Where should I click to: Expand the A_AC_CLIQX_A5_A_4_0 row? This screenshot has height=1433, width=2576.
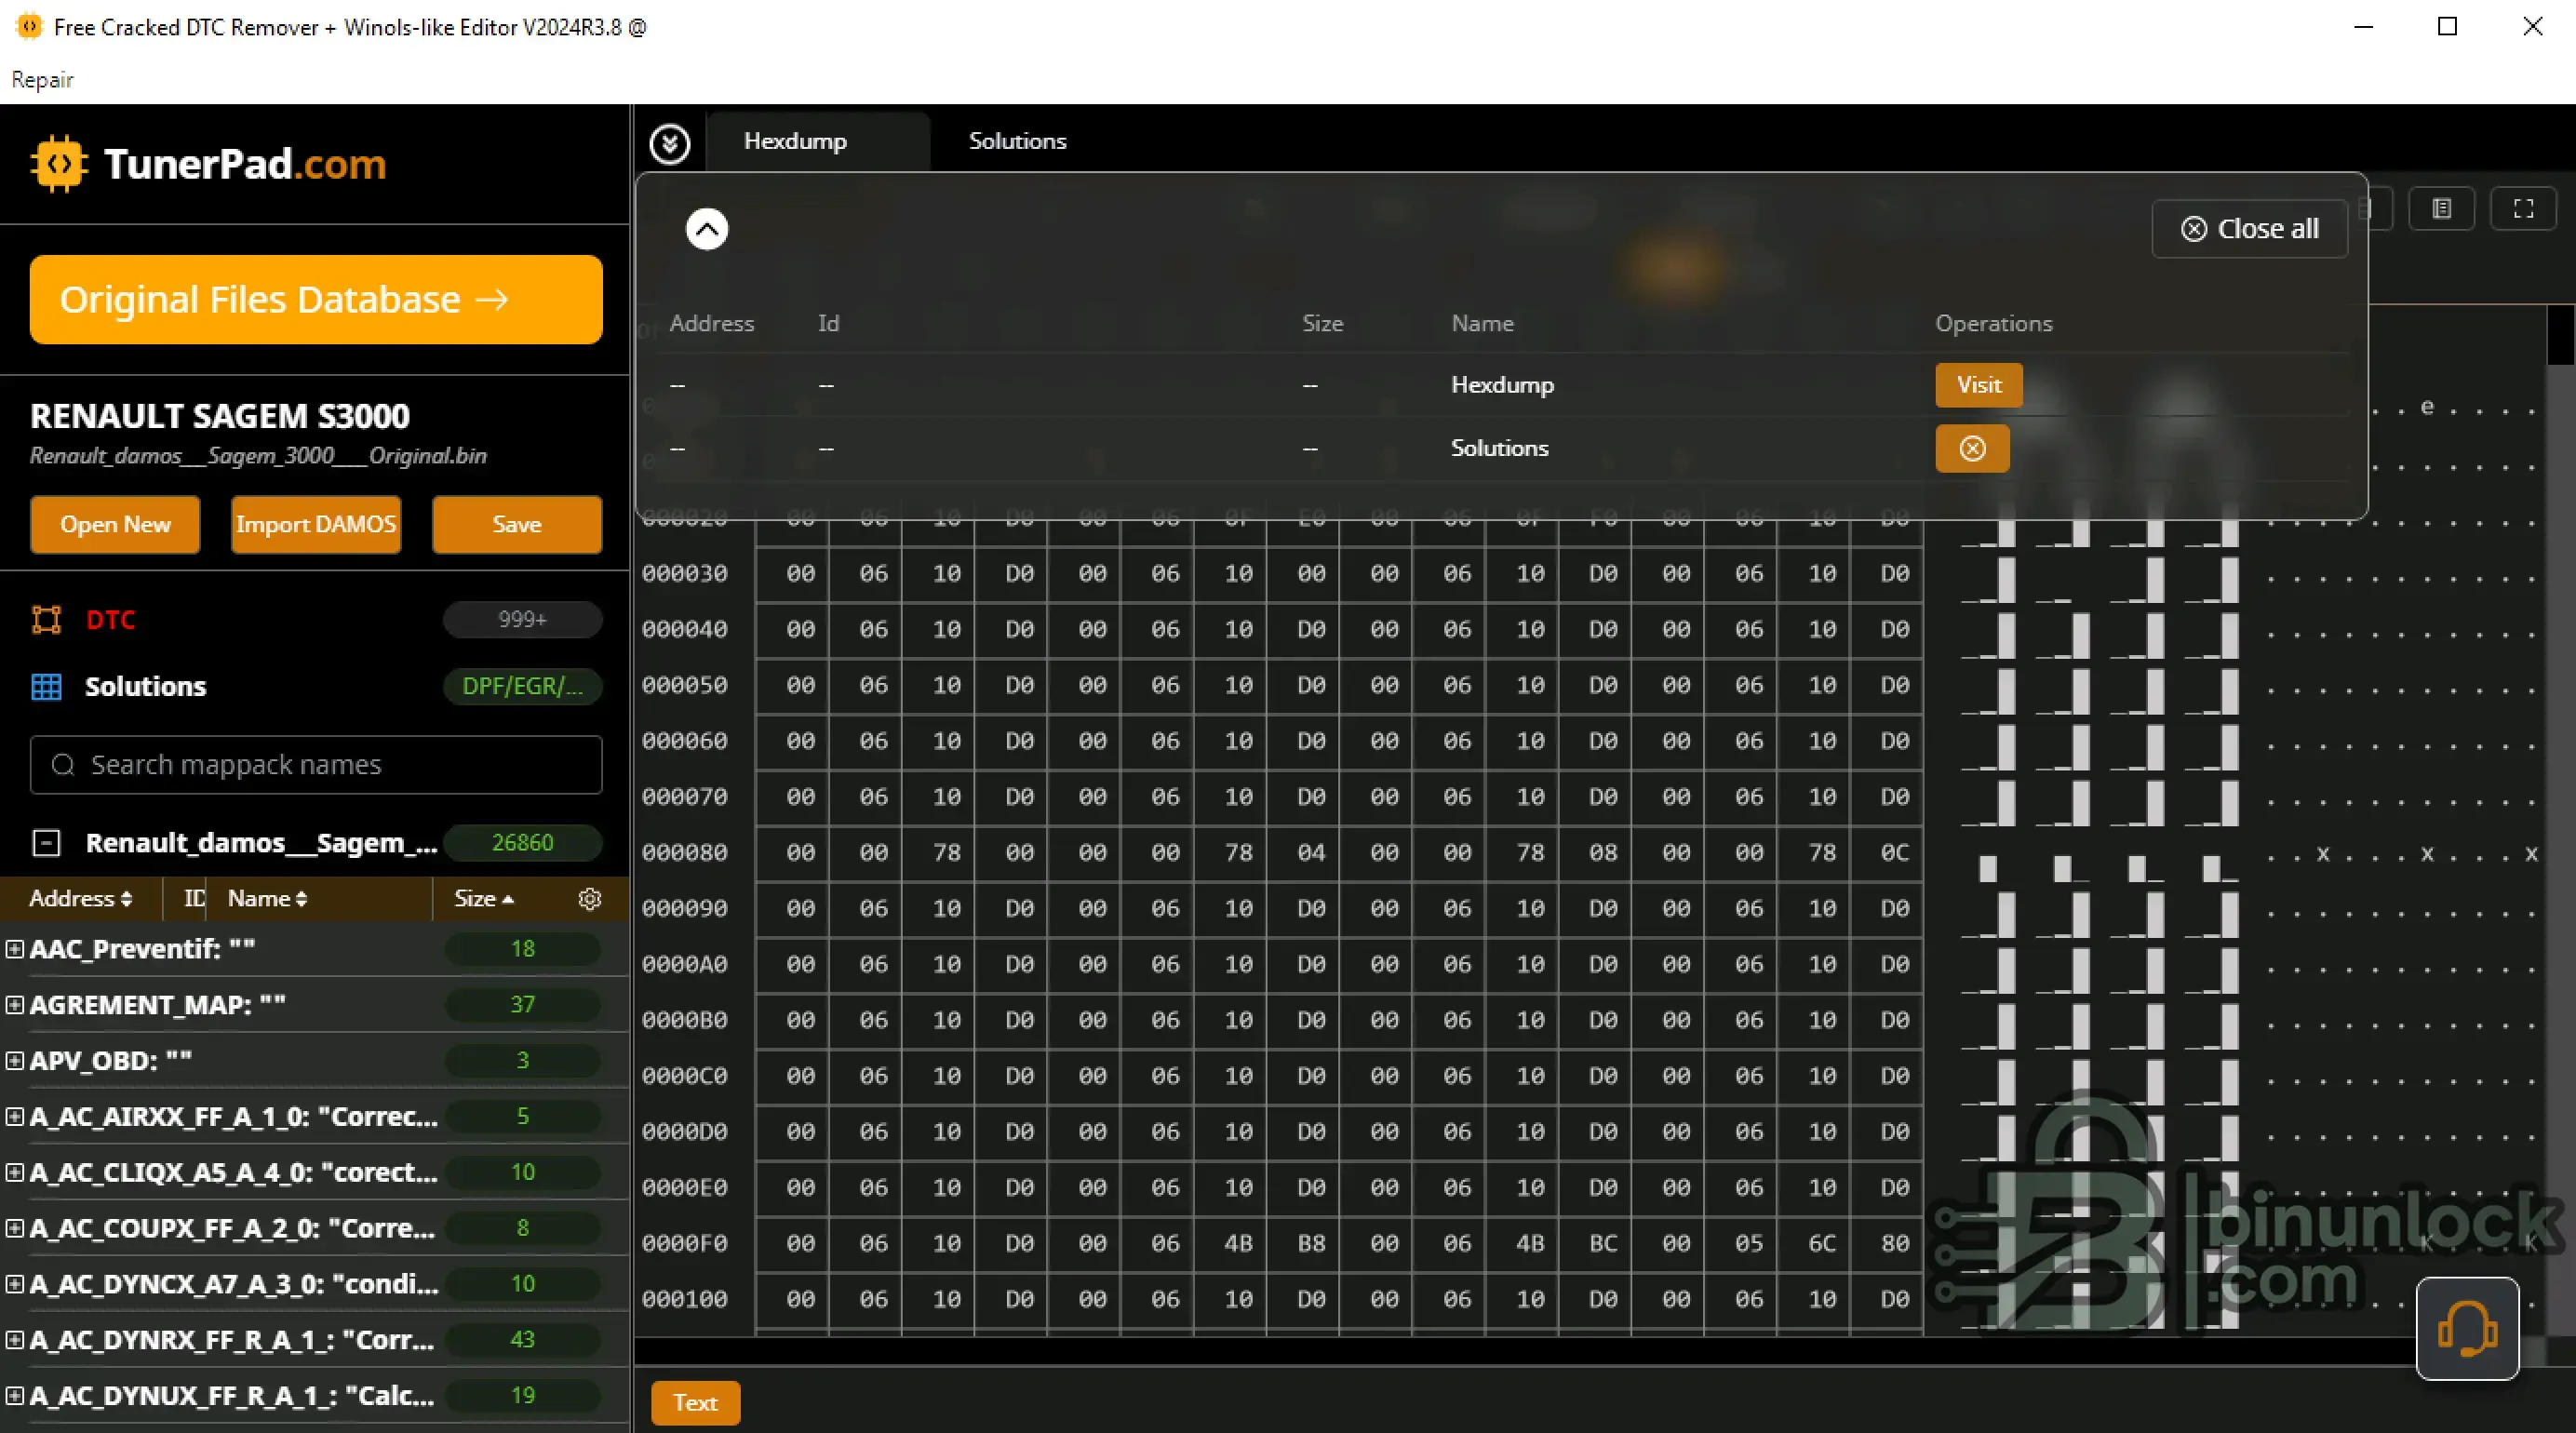[14, 1173]
